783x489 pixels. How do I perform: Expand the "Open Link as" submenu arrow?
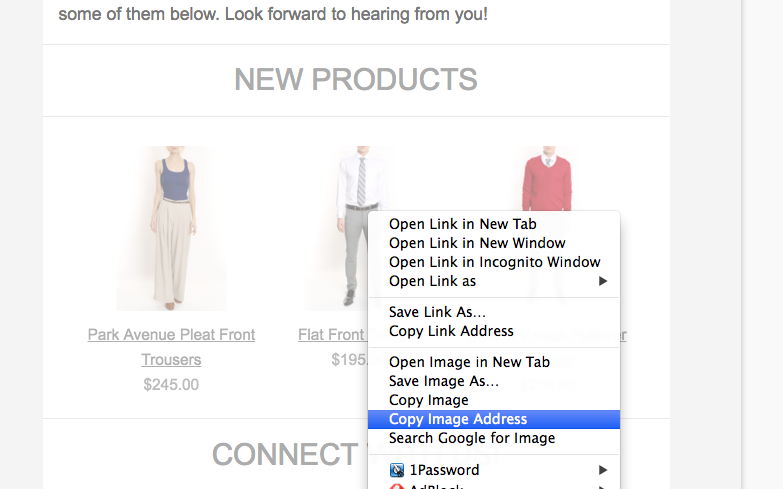(603, 282)
